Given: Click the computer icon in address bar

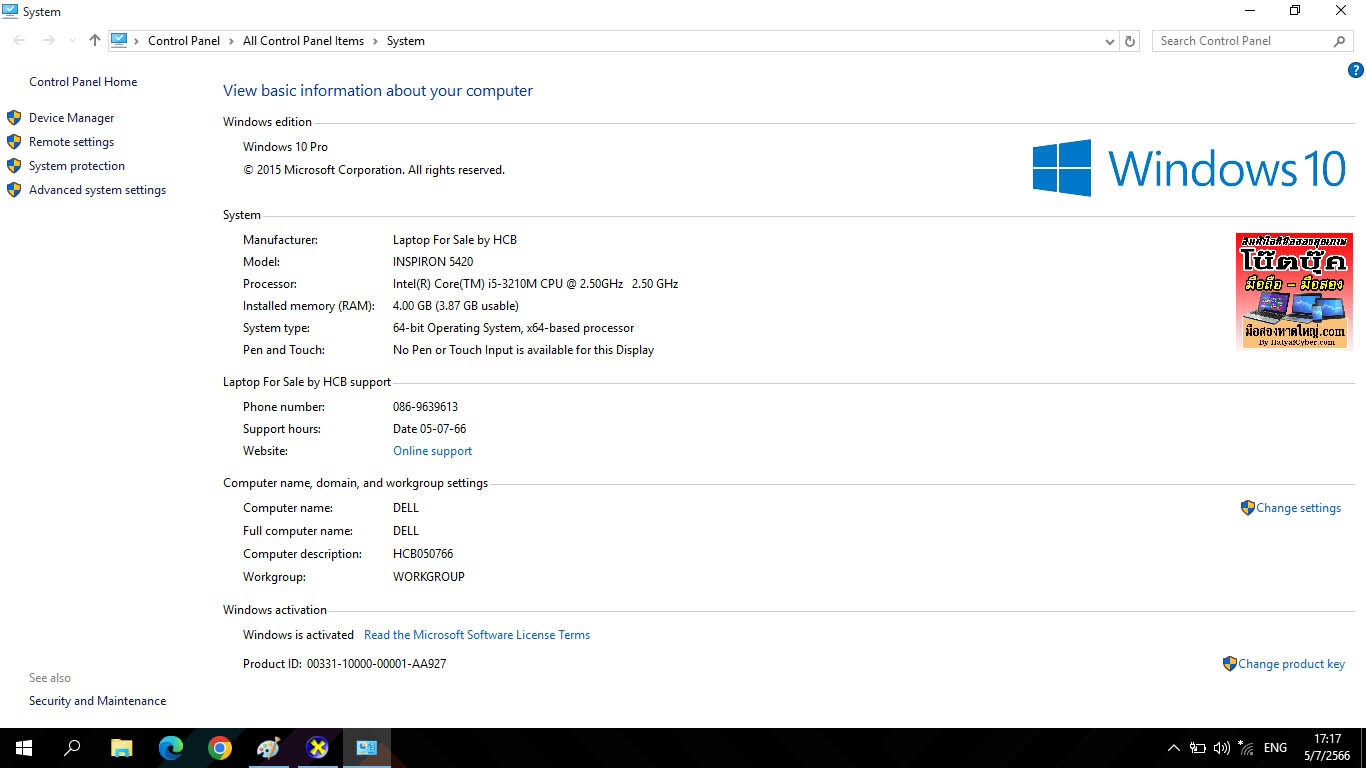Looking at the screenshot, I should (119, 41).
